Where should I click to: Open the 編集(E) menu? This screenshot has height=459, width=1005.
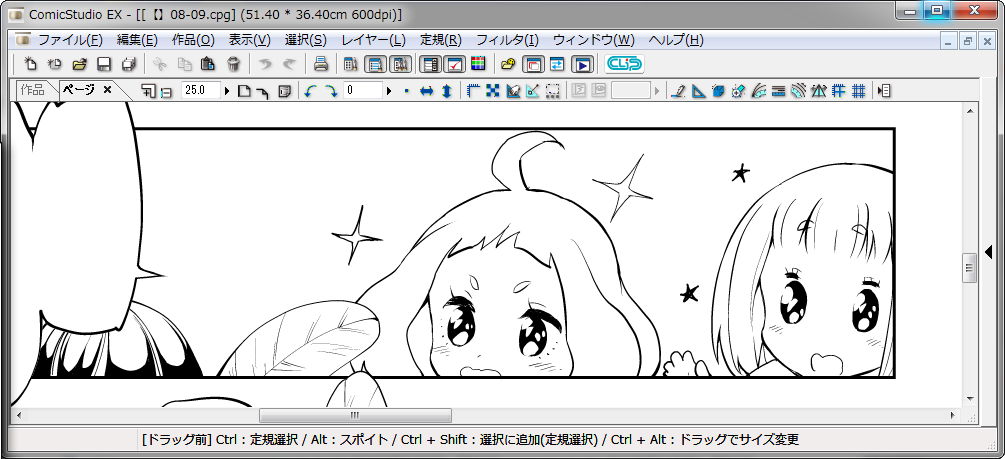137,40
